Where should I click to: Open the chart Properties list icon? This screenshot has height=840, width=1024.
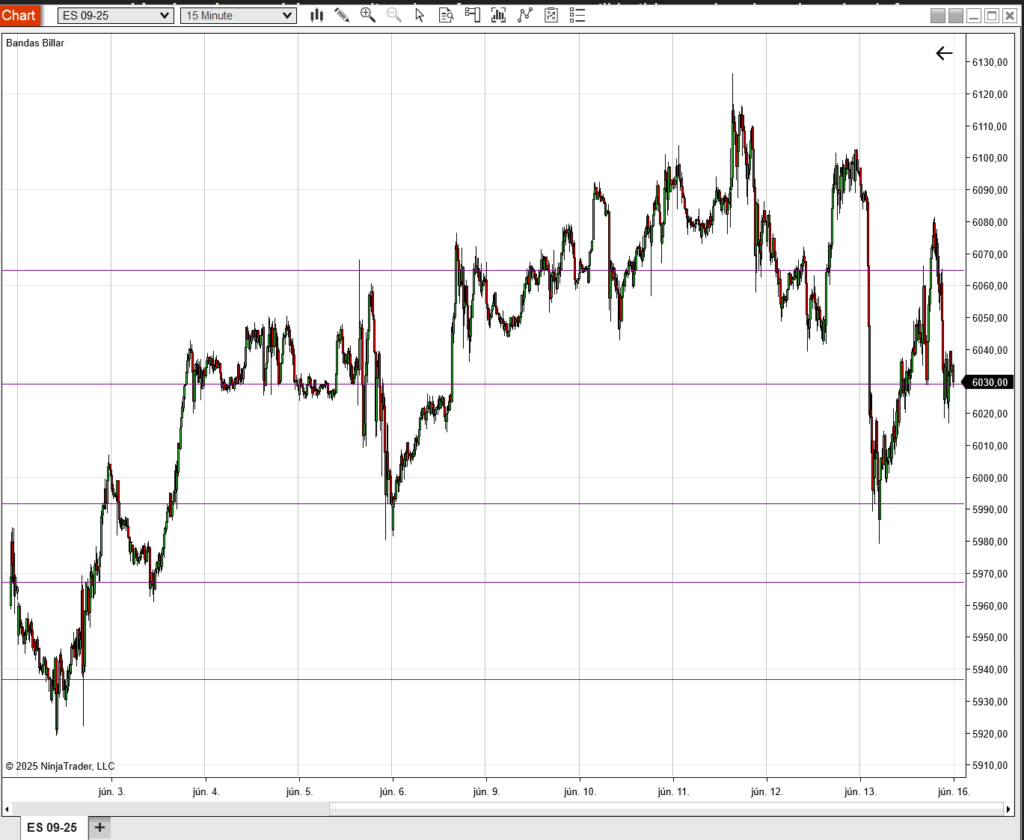[576, 15]
